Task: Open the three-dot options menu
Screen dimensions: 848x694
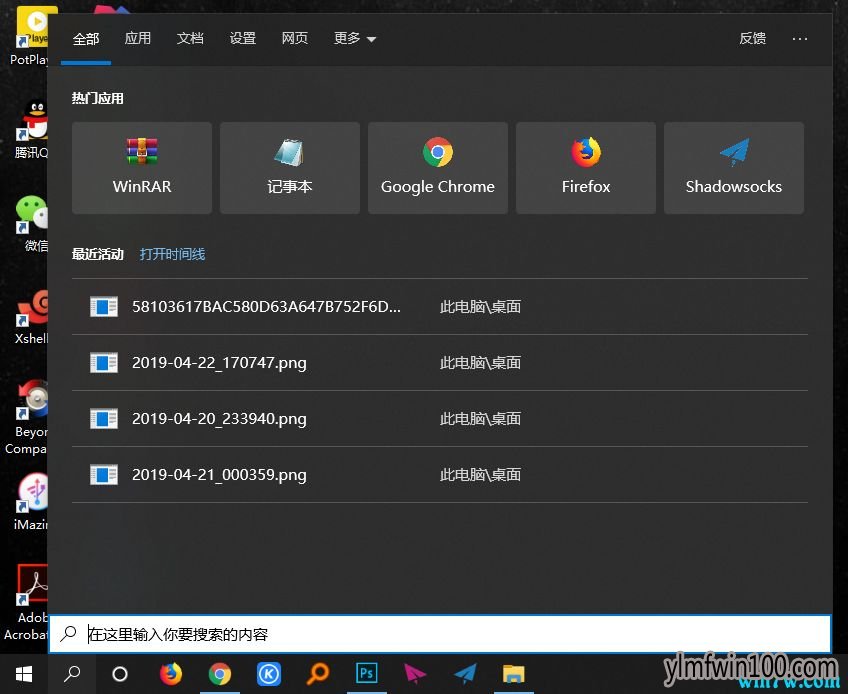Action: [800, 38]
